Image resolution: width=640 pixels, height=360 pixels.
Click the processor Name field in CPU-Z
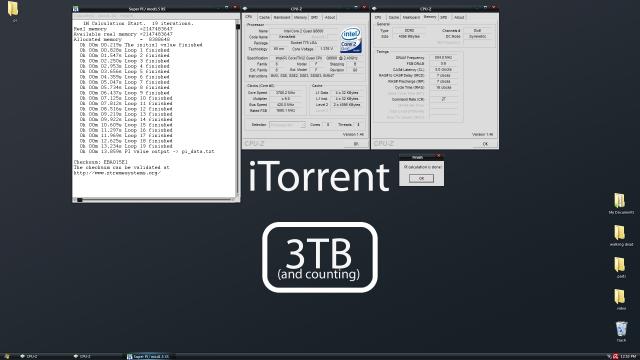(x=304, y=31)
